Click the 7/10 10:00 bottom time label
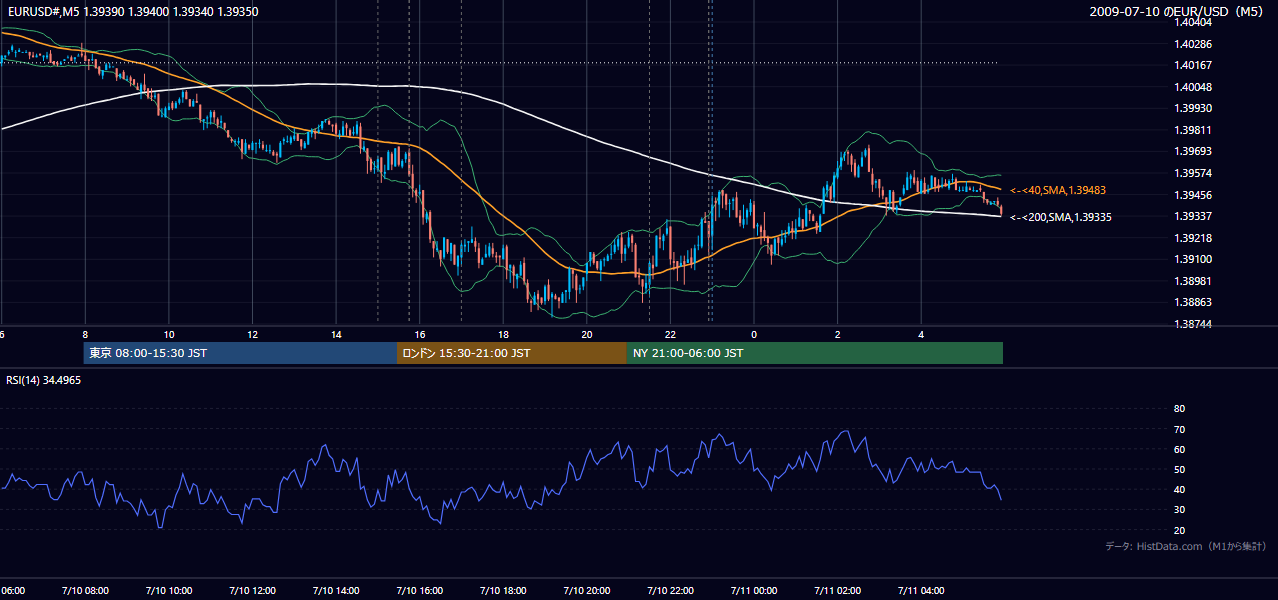Image resolution: width=1278 pixels, height=600 pixels. (169, 590)
